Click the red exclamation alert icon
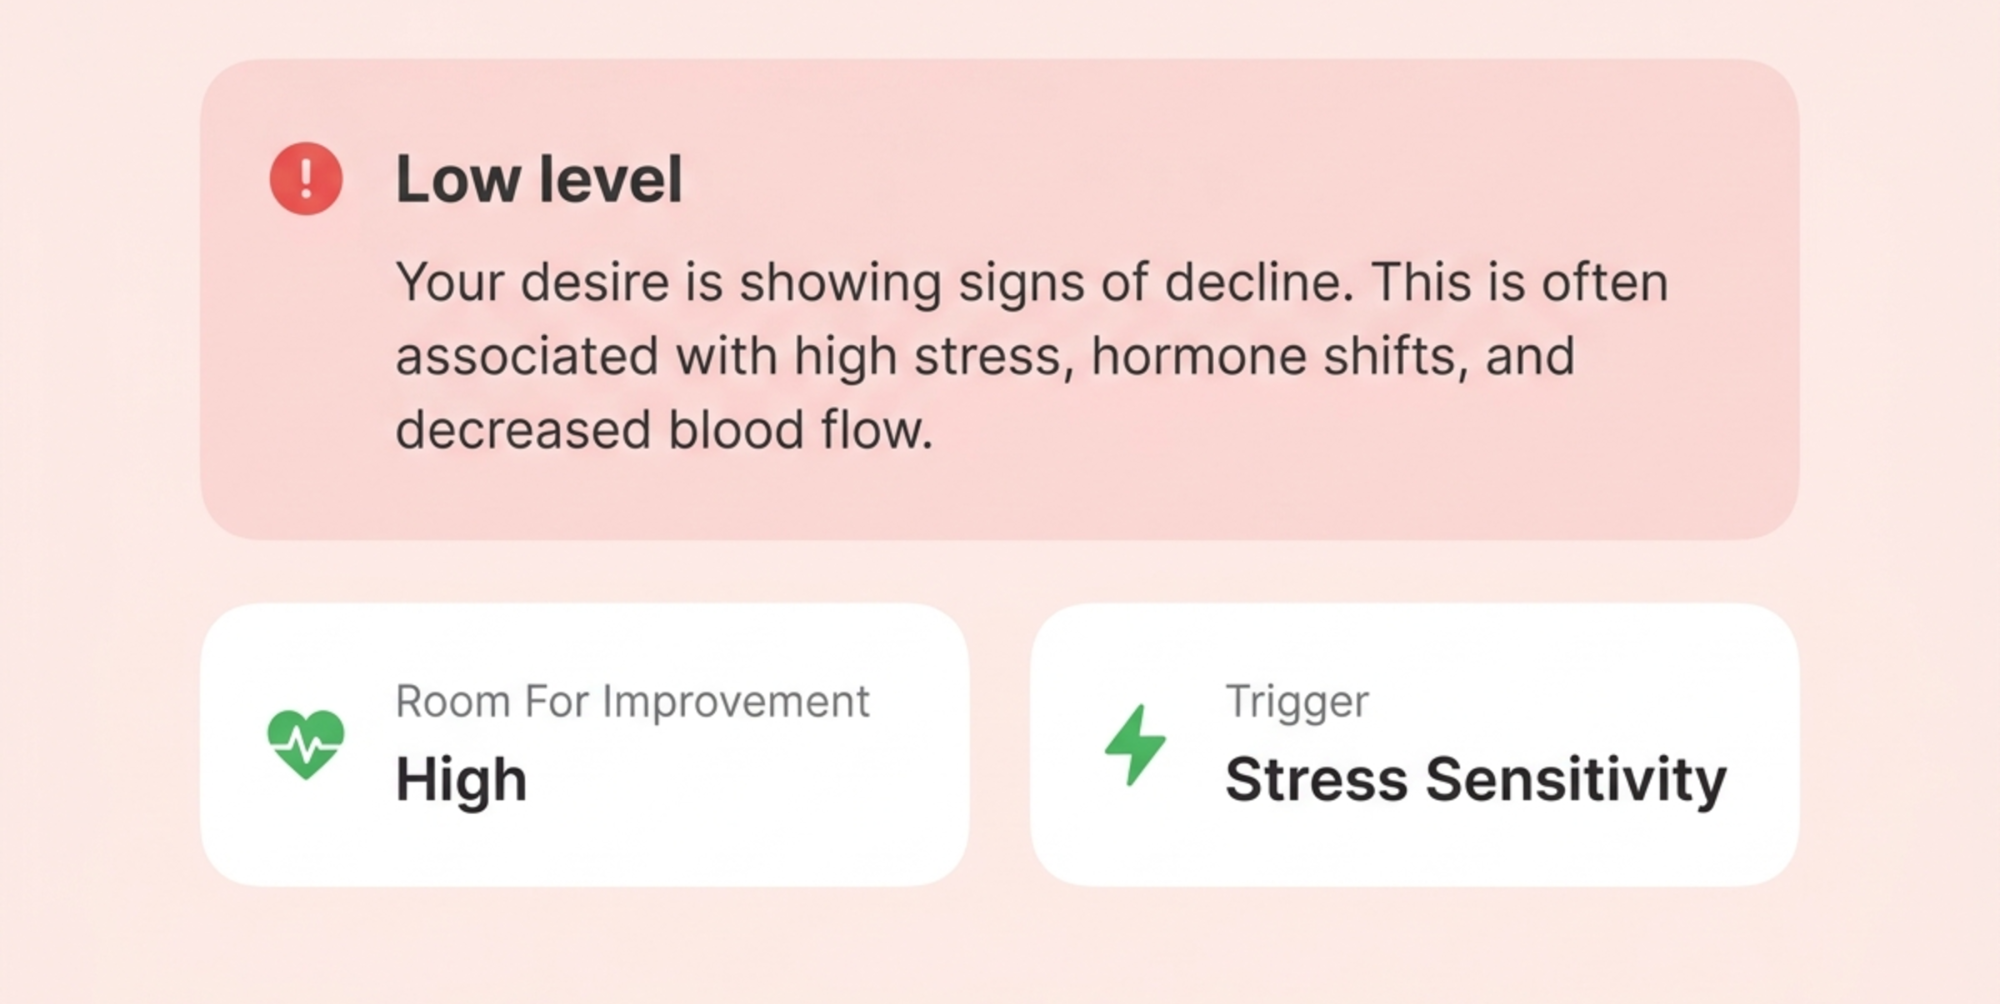The height and width of the screenshot is (1004, 2000). point(306,179)
